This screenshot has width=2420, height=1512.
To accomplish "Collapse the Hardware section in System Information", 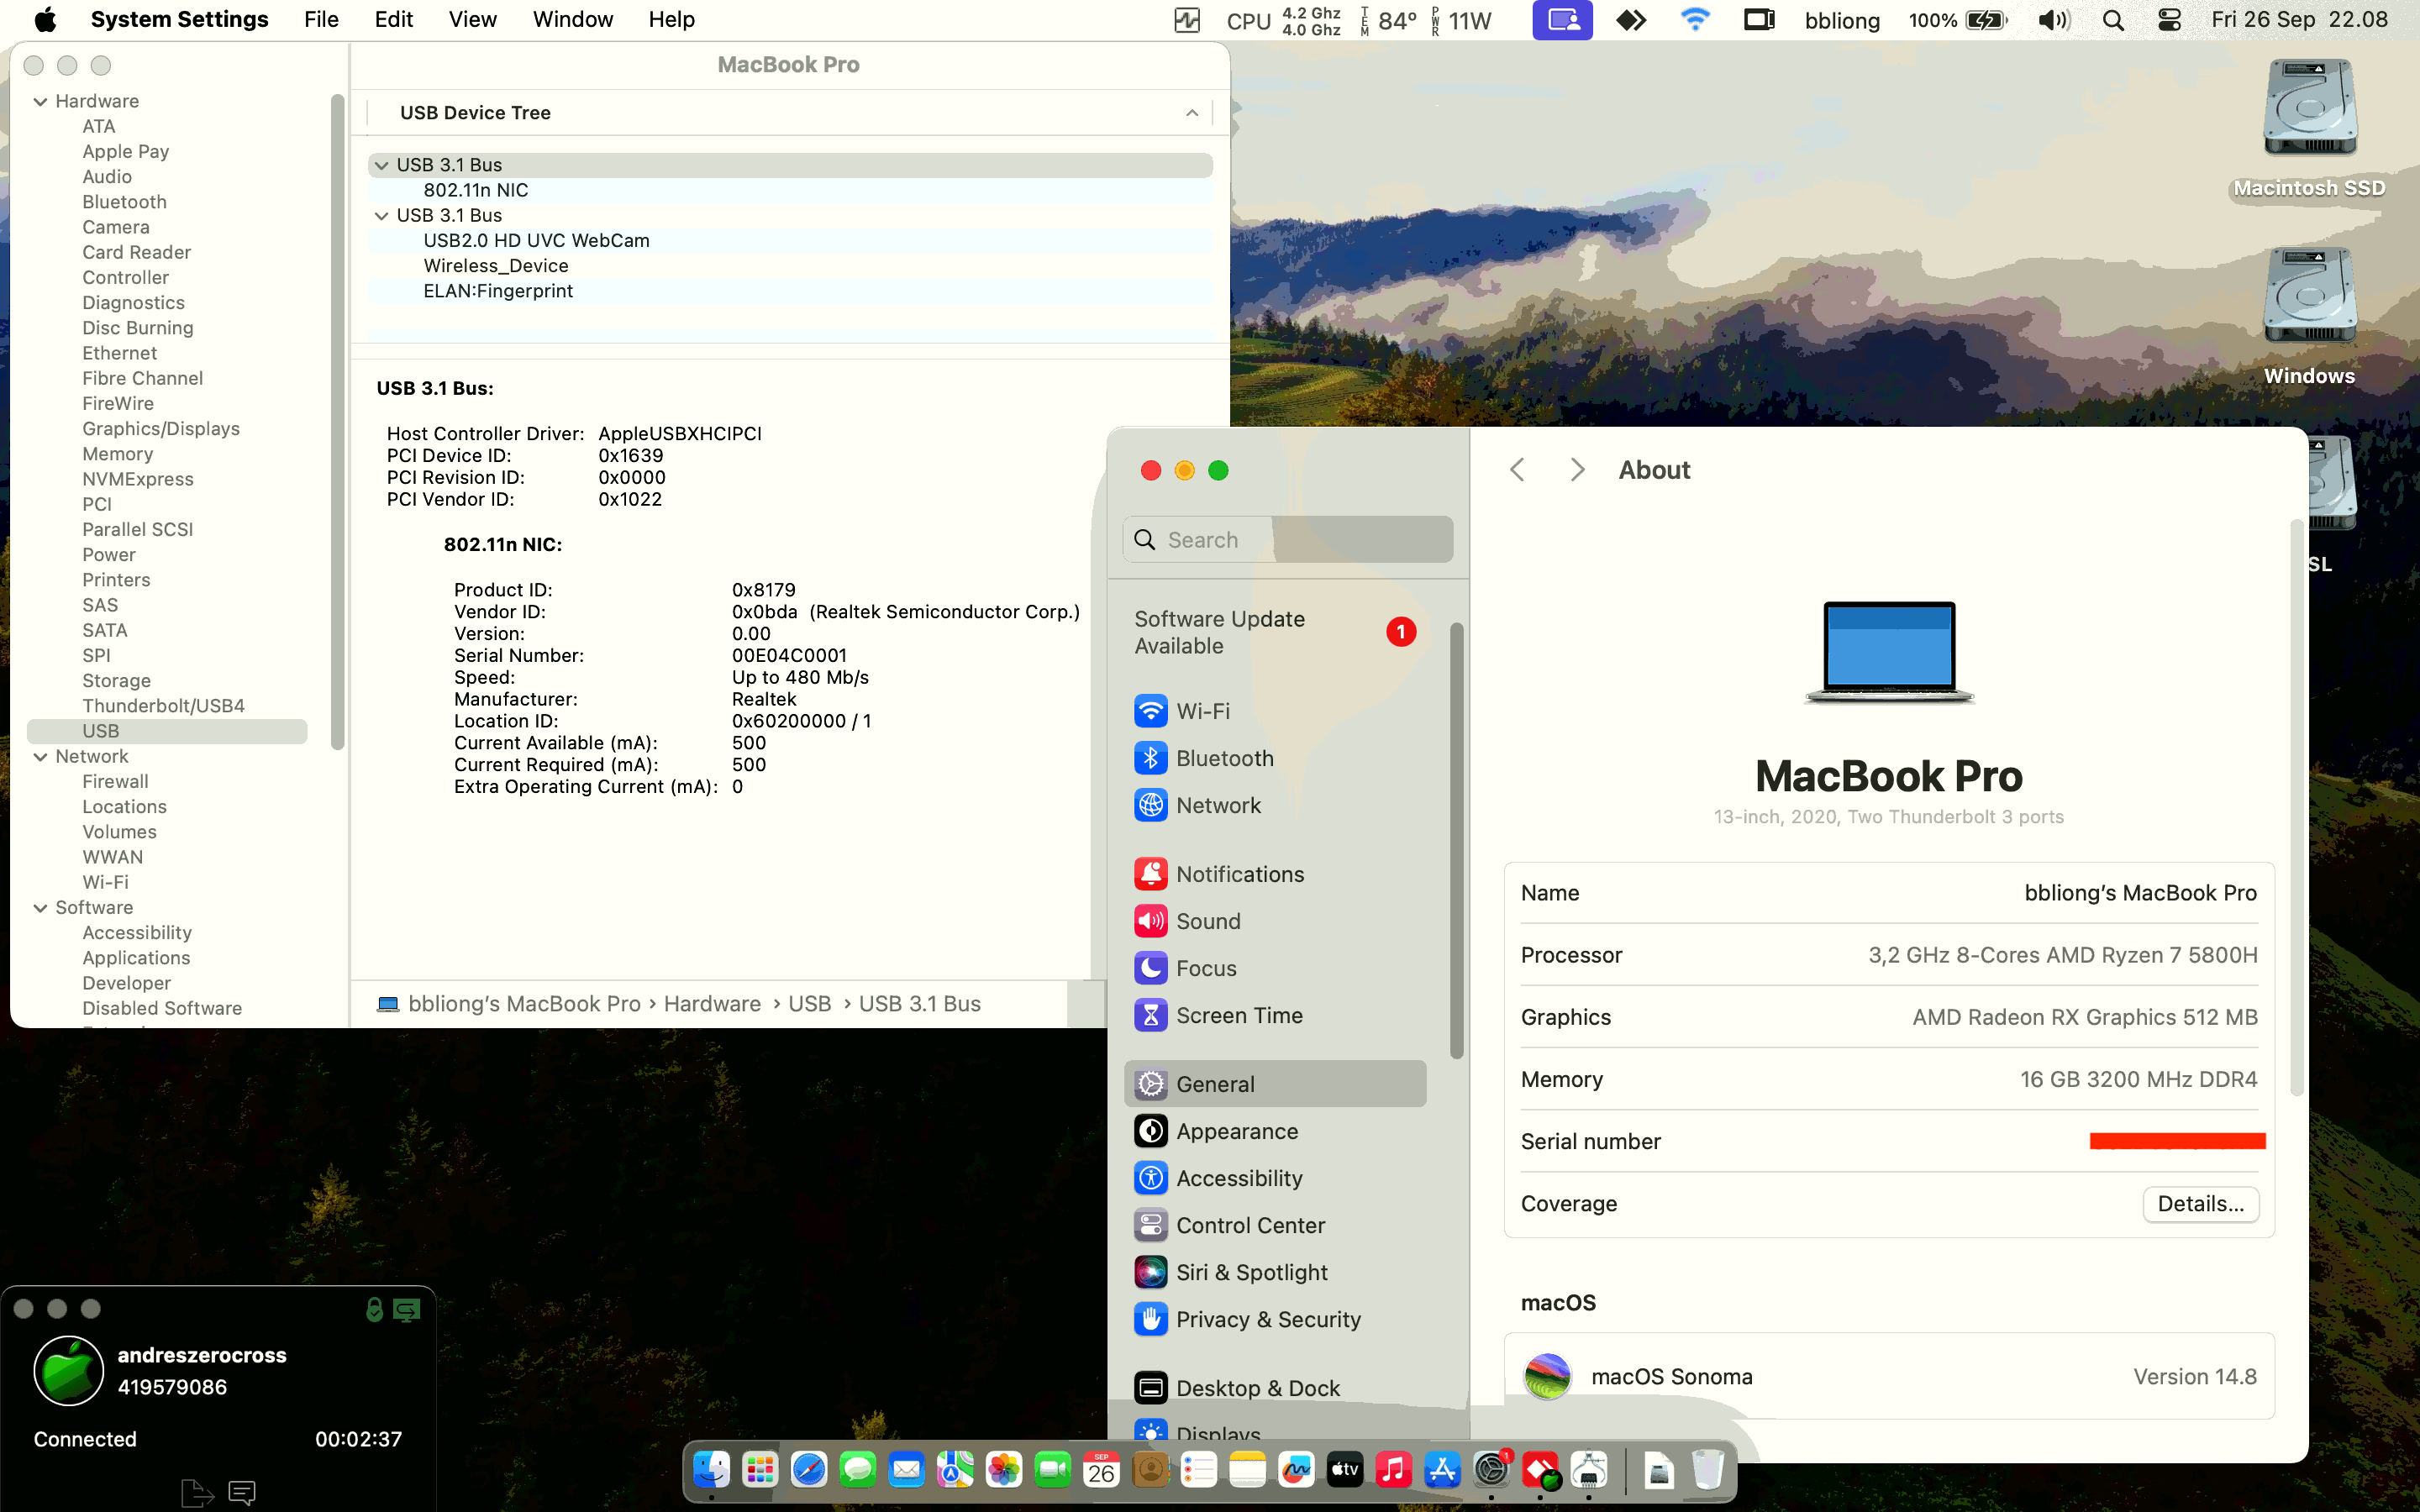I will (41, 101).
